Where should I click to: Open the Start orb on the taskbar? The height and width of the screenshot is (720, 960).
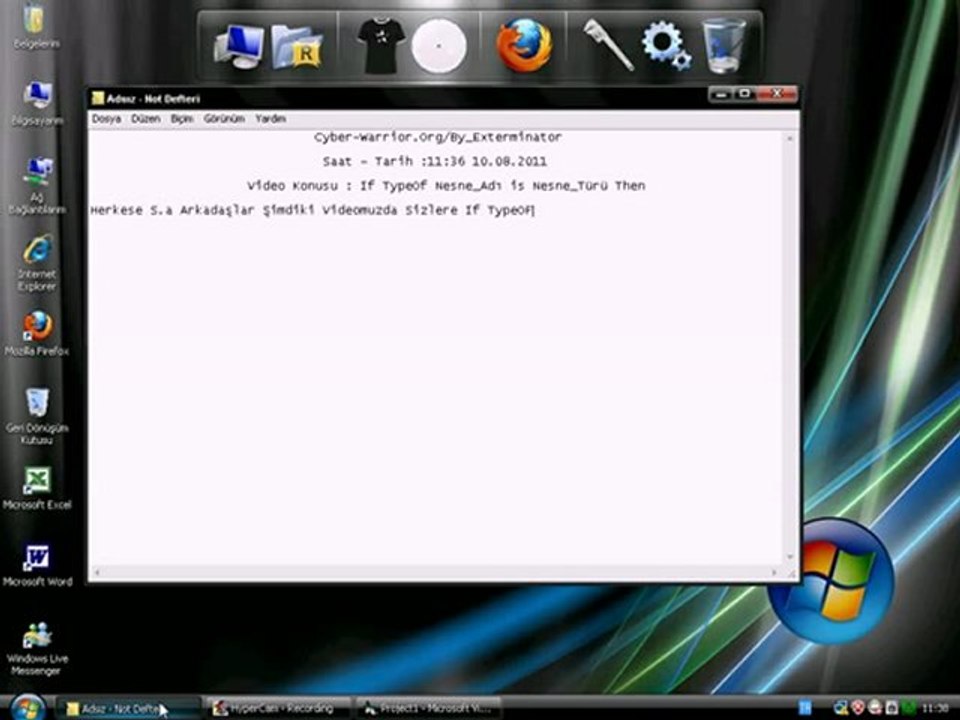[x=27, y=708]
